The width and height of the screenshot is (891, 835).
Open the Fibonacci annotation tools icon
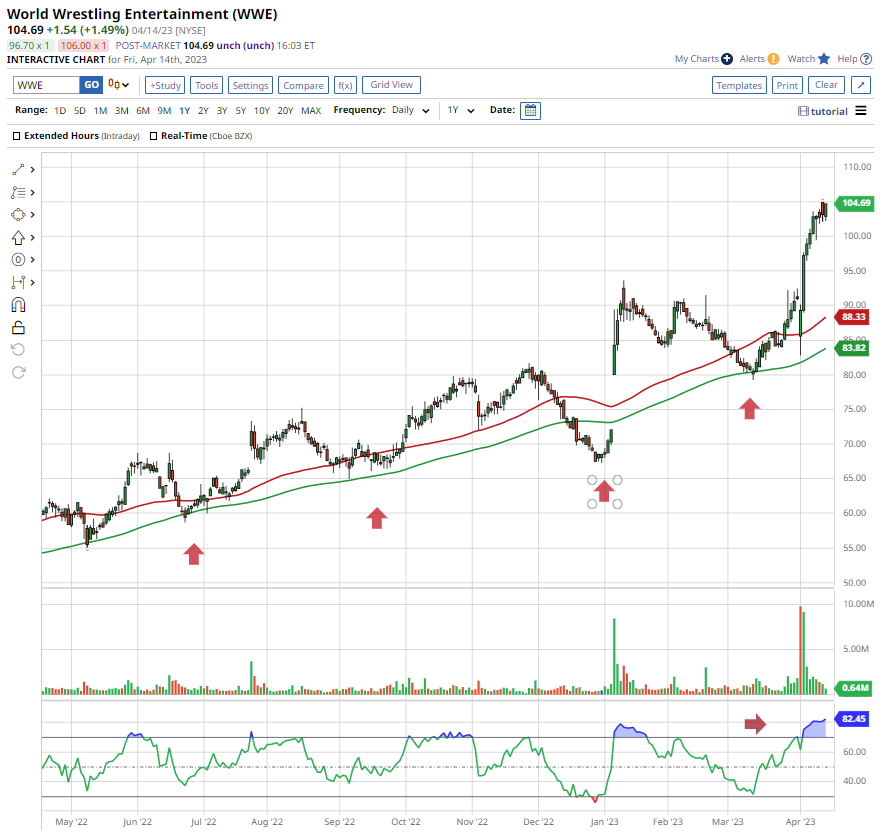tap(18, 193)
